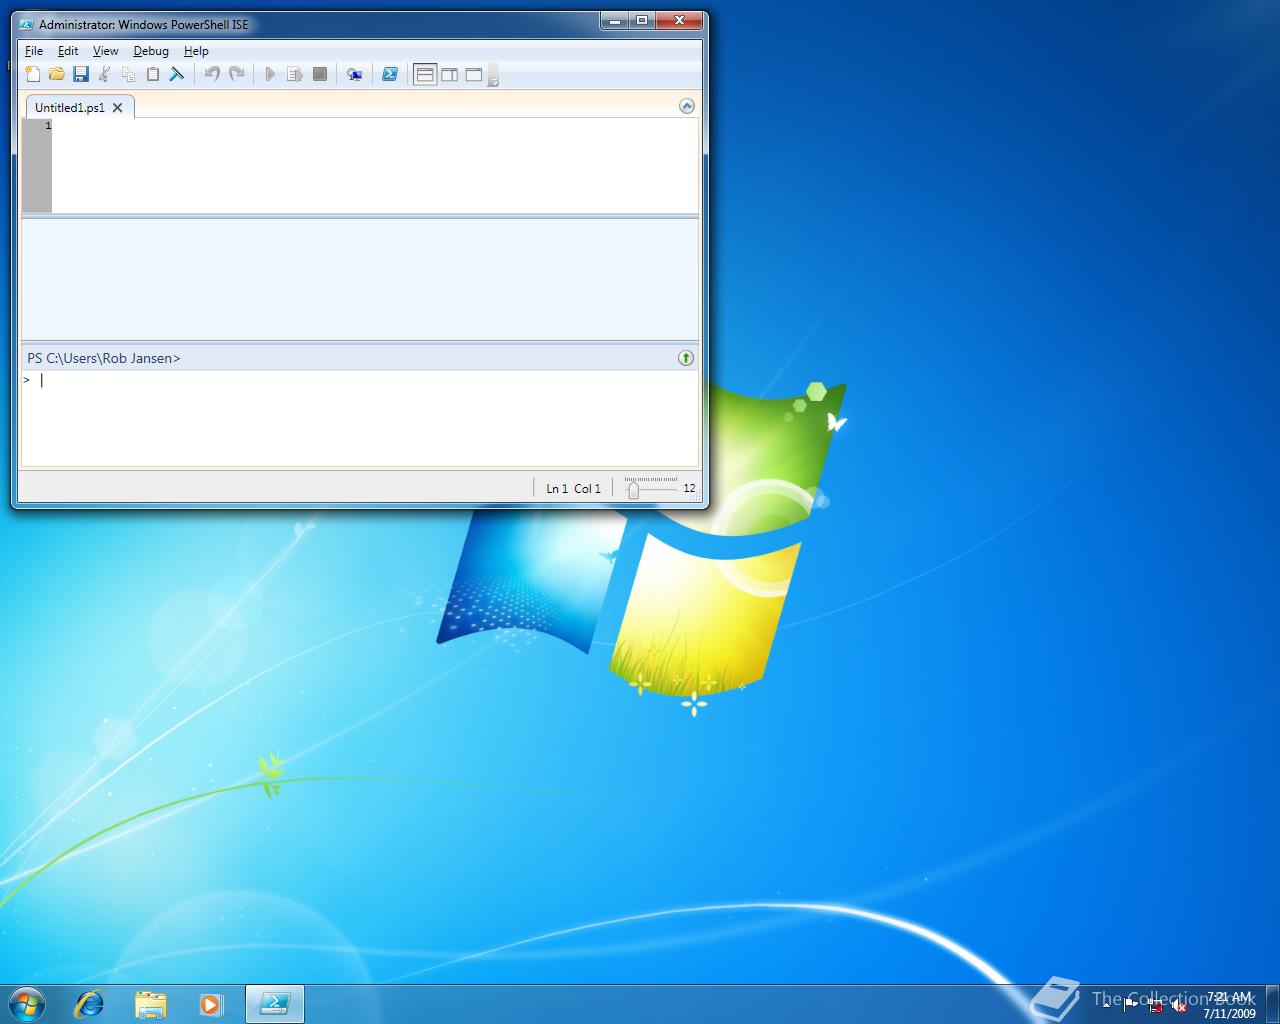The width and height of the screenshot is (1280, 1024).
Task: Open a script file with the folder icon
Action: point(57,74)
